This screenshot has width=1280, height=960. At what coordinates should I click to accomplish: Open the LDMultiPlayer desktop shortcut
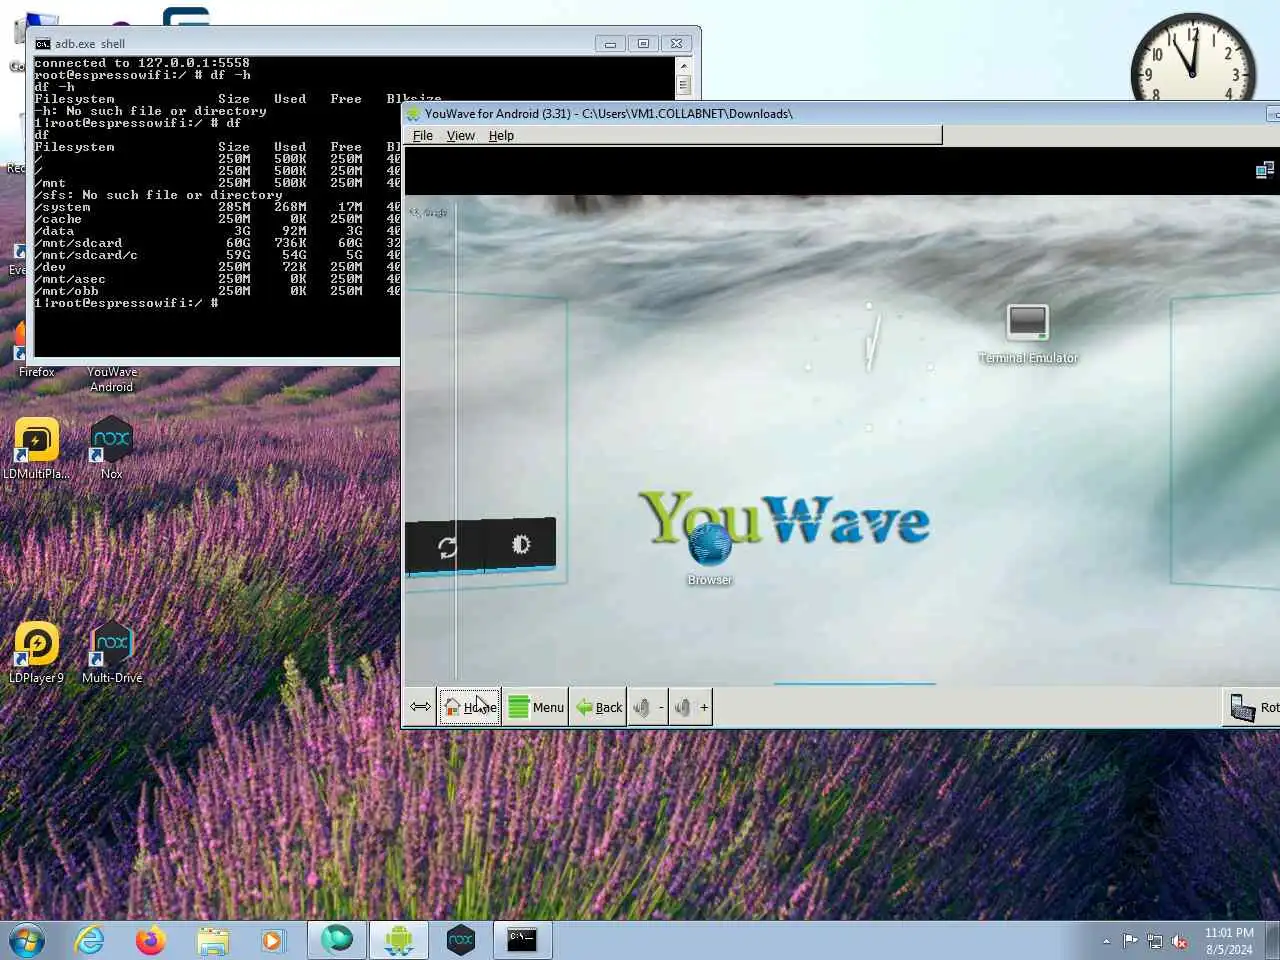click(x=37, y=447)
